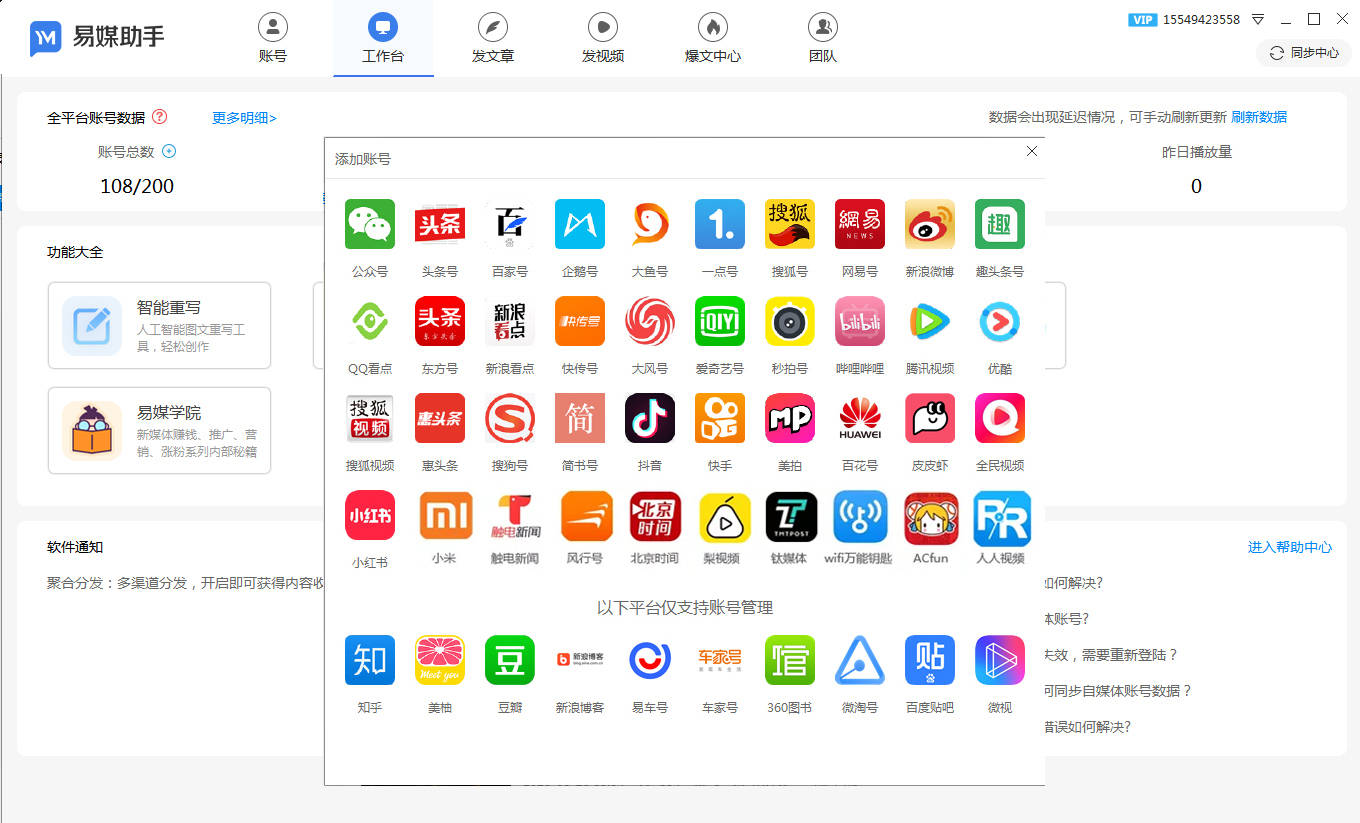This screenshot has height=823, width=1360.
Task: Select the 皮皮虾 platform icon
Action: point(930,418)
